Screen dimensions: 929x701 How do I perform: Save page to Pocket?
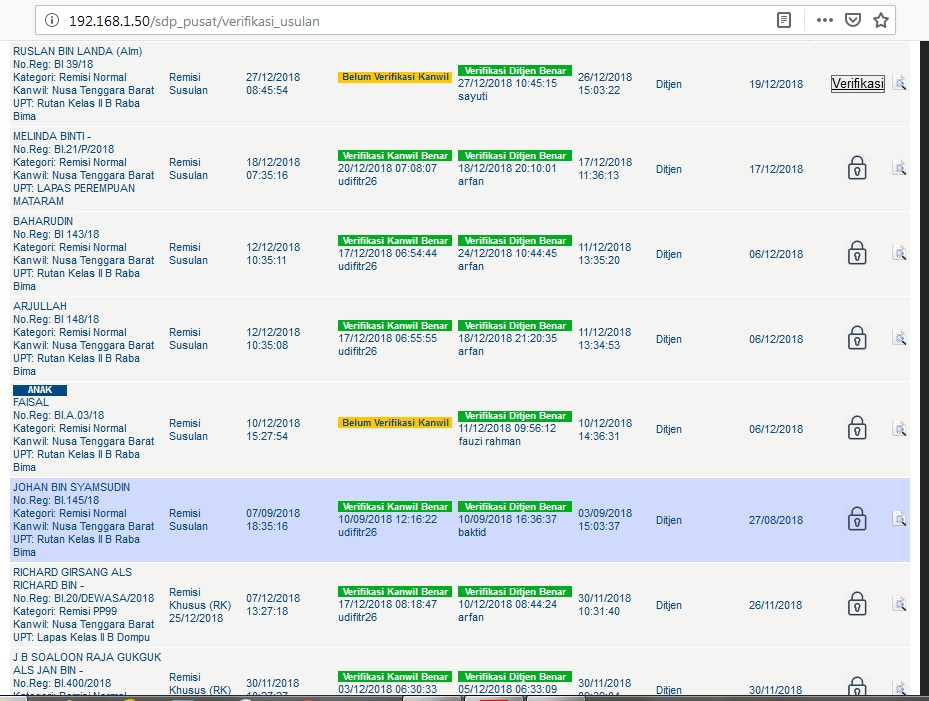853,20
